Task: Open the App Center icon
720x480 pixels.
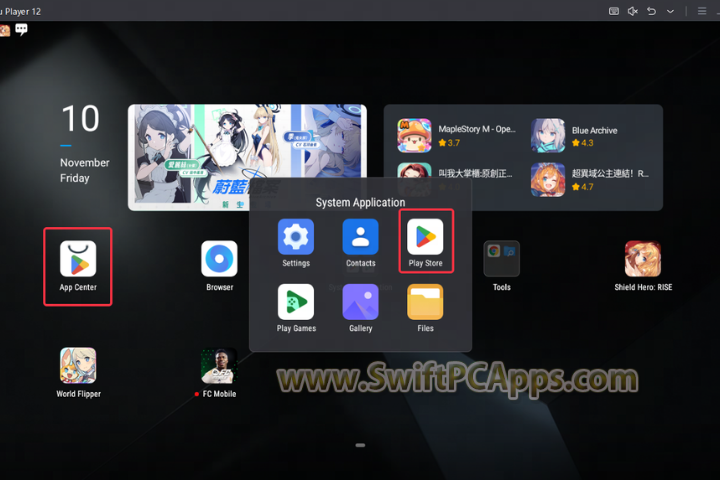Action: pyautogui.click(x=78, y=259)
